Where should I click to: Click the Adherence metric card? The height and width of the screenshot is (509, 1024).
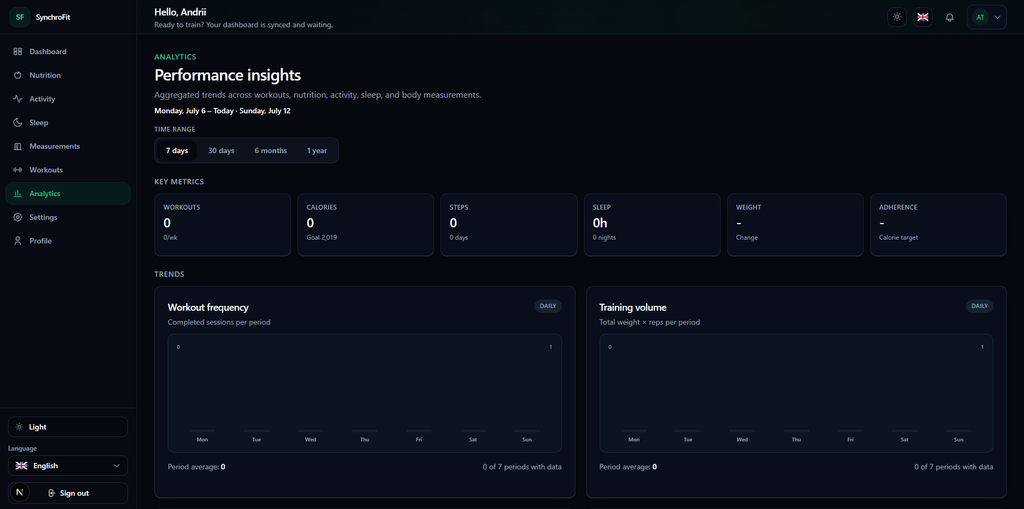coord(938,225)
